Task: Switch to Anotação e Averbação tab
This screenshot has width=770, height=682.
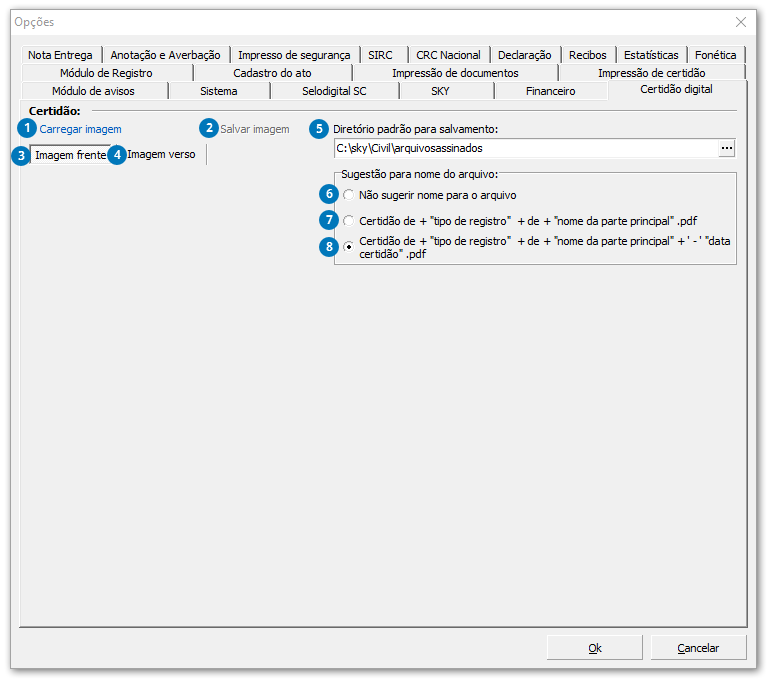Action: coord(165,55)
